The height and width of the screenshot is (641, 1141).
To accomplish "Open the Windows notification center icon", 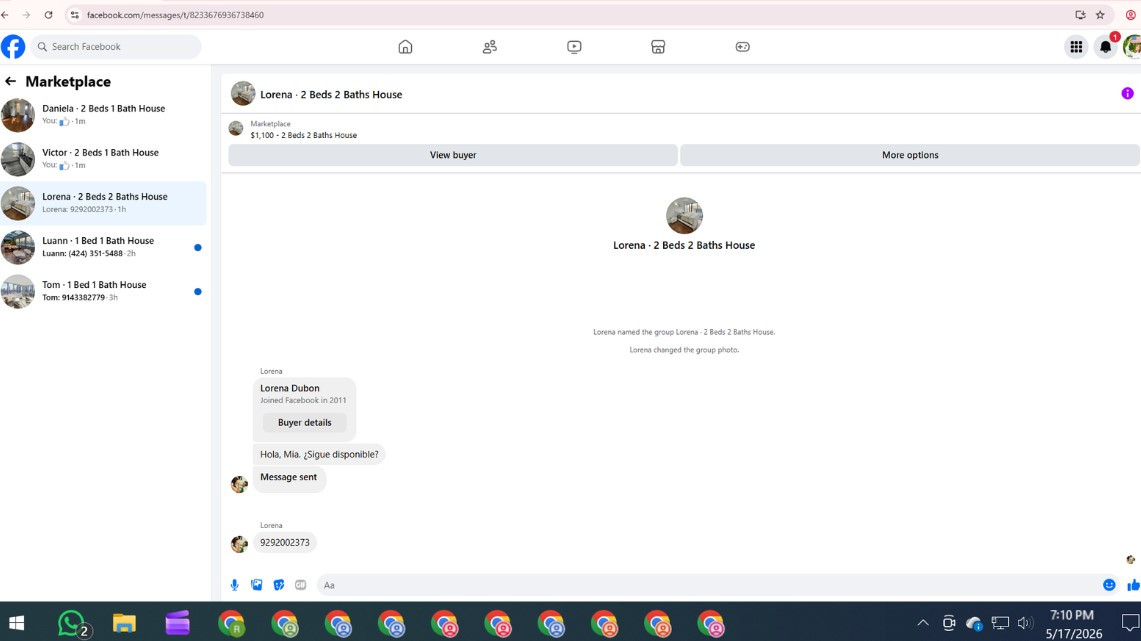I will pyautogui.click(x=1129, y=623).
